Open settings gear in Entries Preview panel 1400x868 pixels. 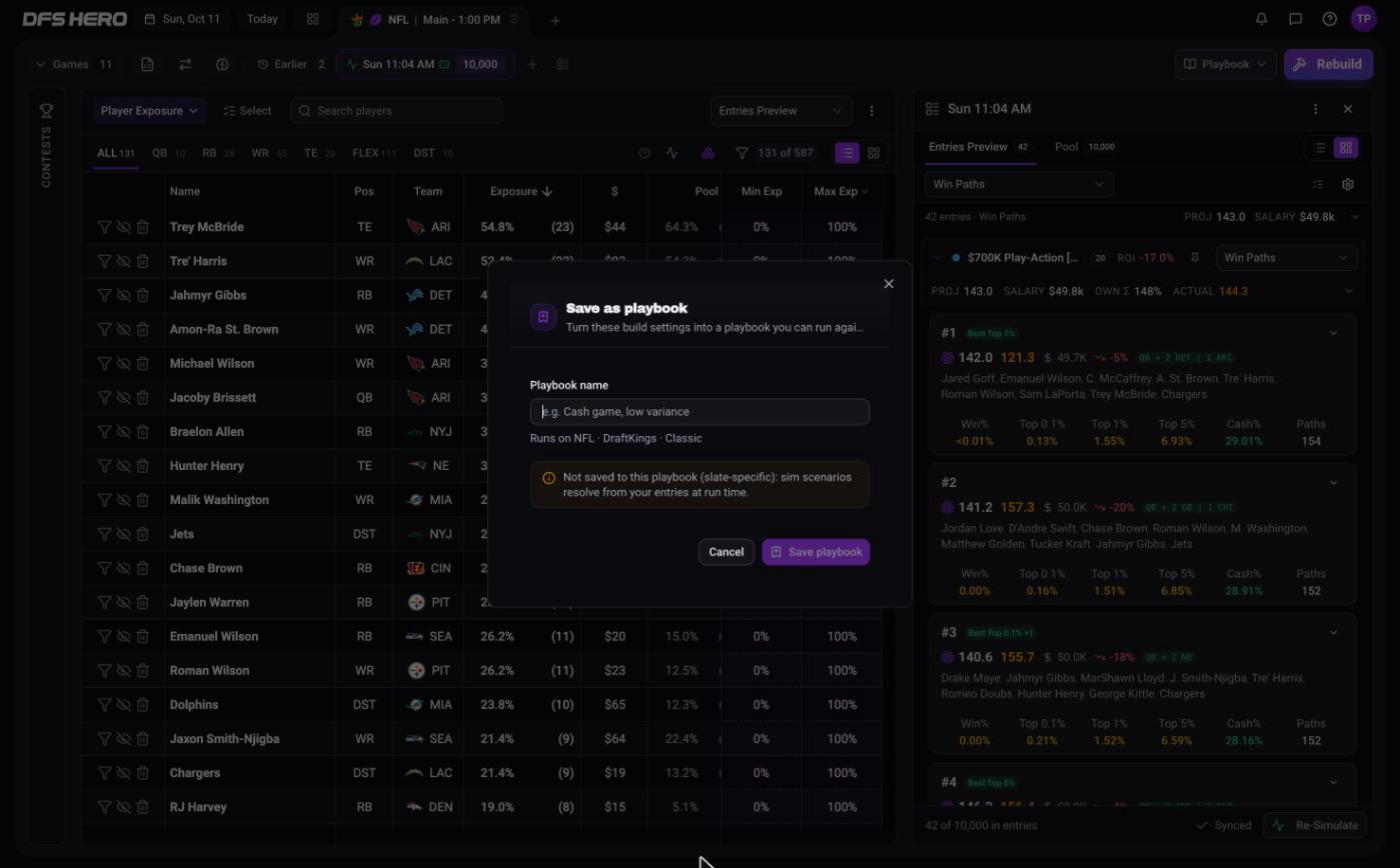(x=1348, y=184)
